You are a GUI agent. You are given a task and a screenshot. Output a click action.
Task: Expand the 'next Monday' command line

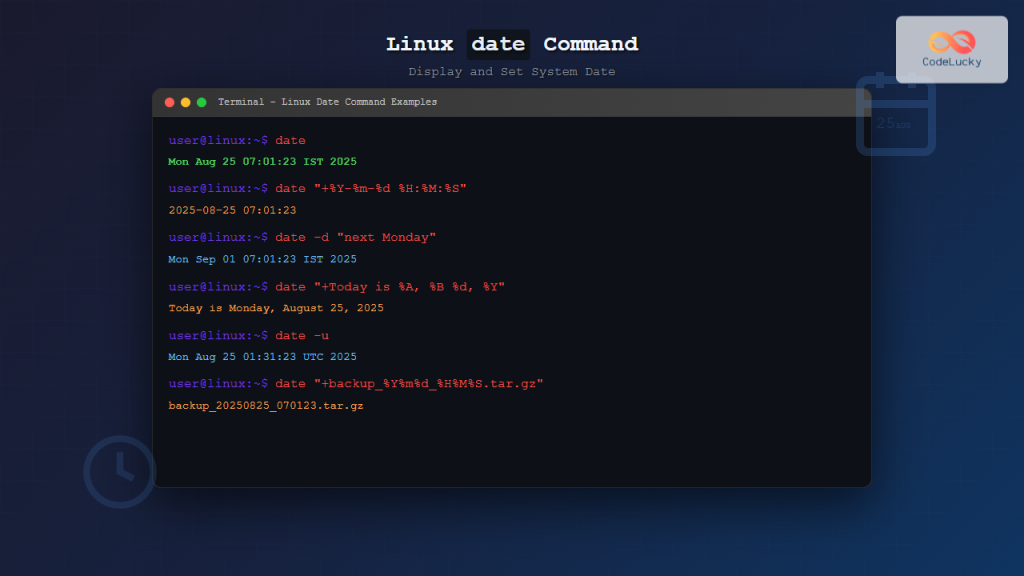(301, 237)
